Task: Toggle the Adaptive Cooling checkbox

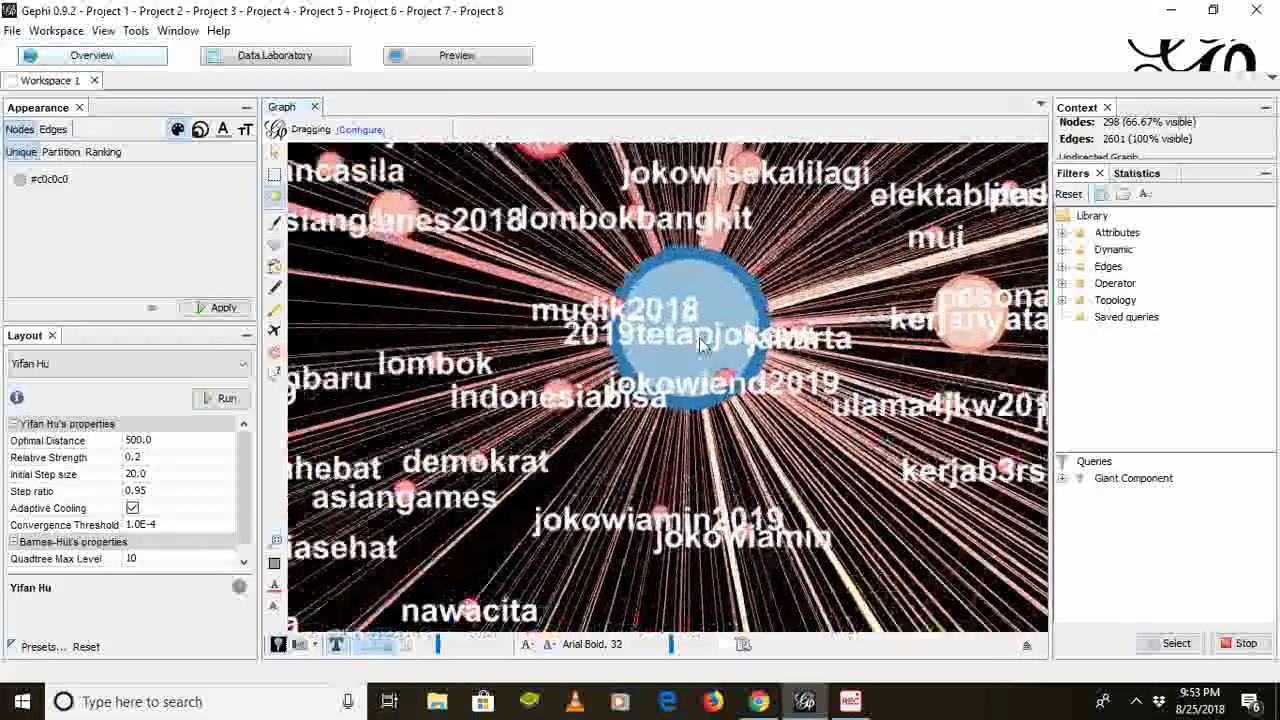Action: [132, 508]
